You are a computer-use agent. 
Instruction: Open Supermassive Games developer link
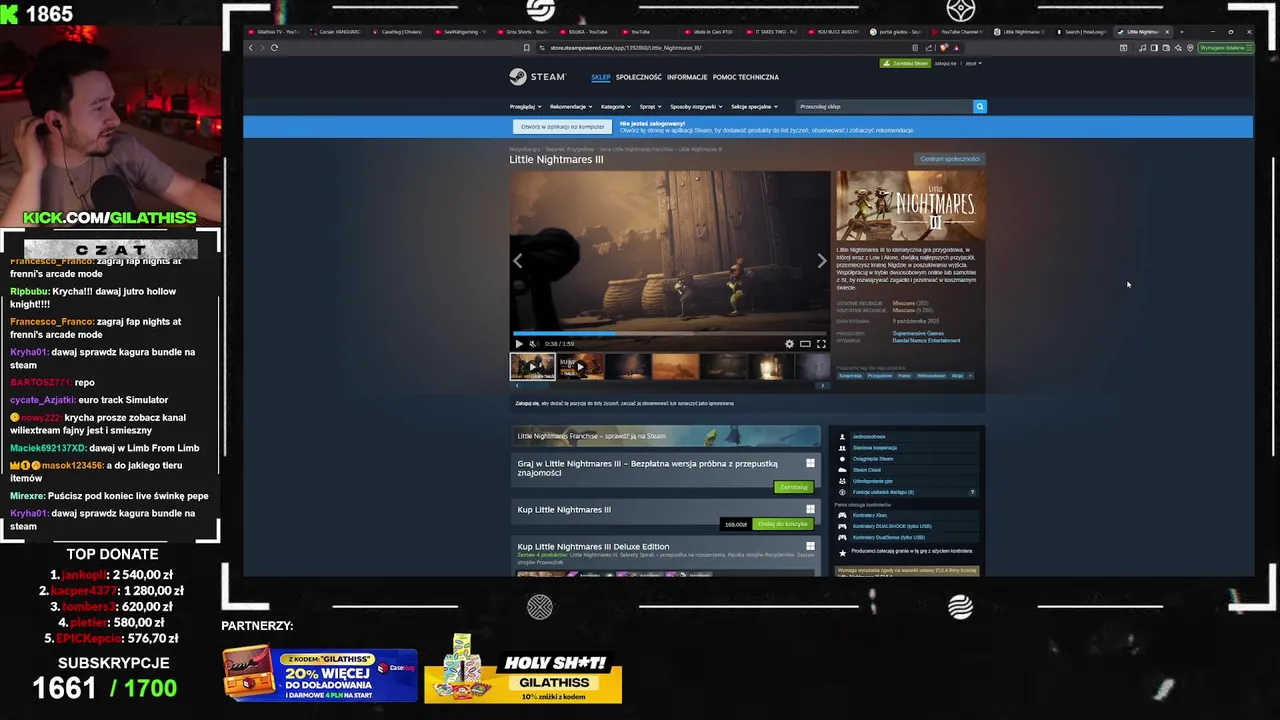tap(918, 333)
